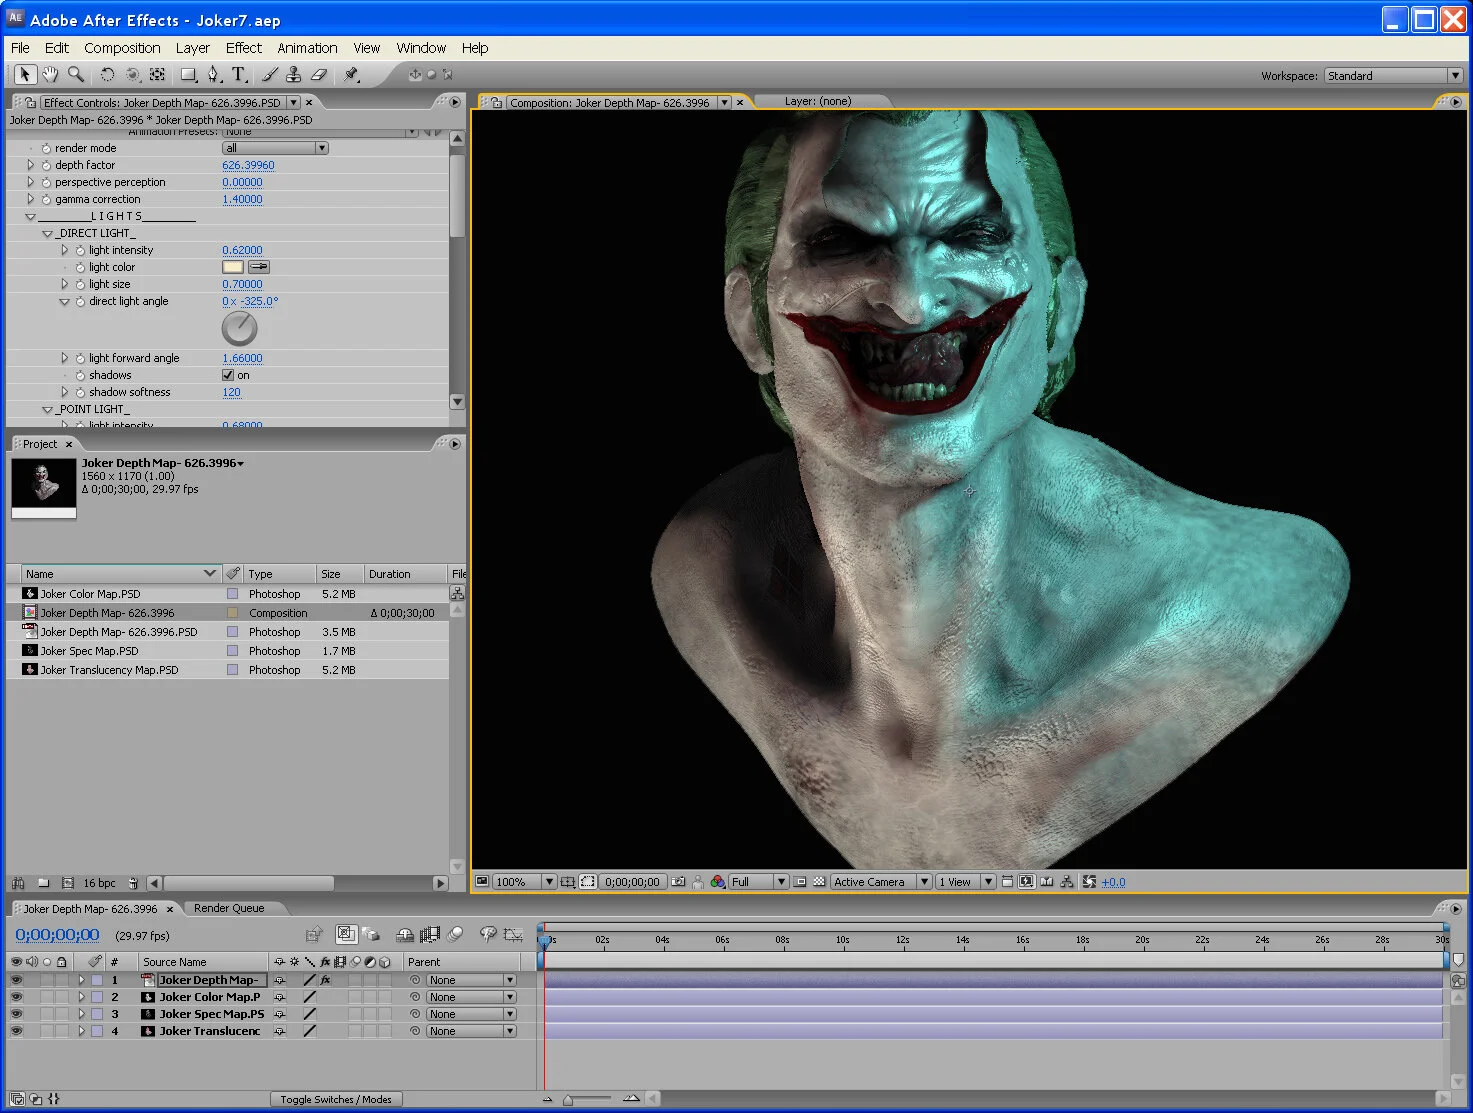1473x1113 pixels.
Task: Click the snapshot camera icon in viewer
Action: coord(679,882)
